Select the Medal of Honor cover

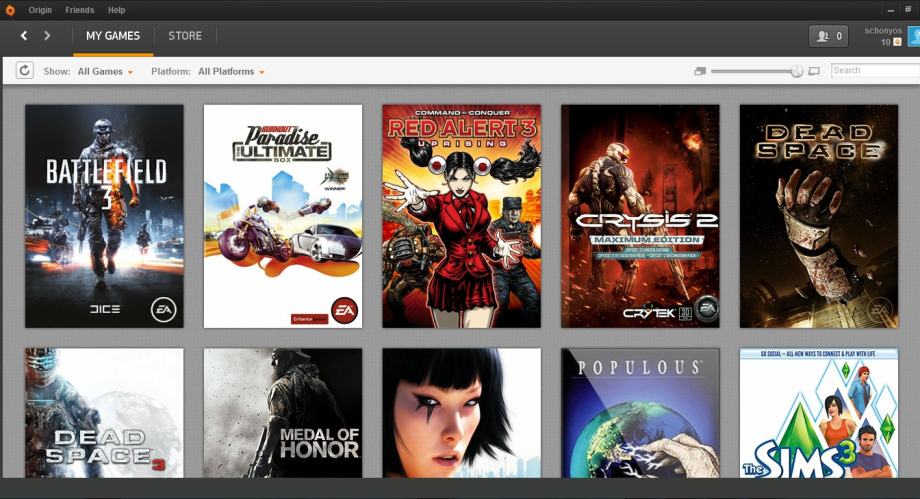[283, 413]
